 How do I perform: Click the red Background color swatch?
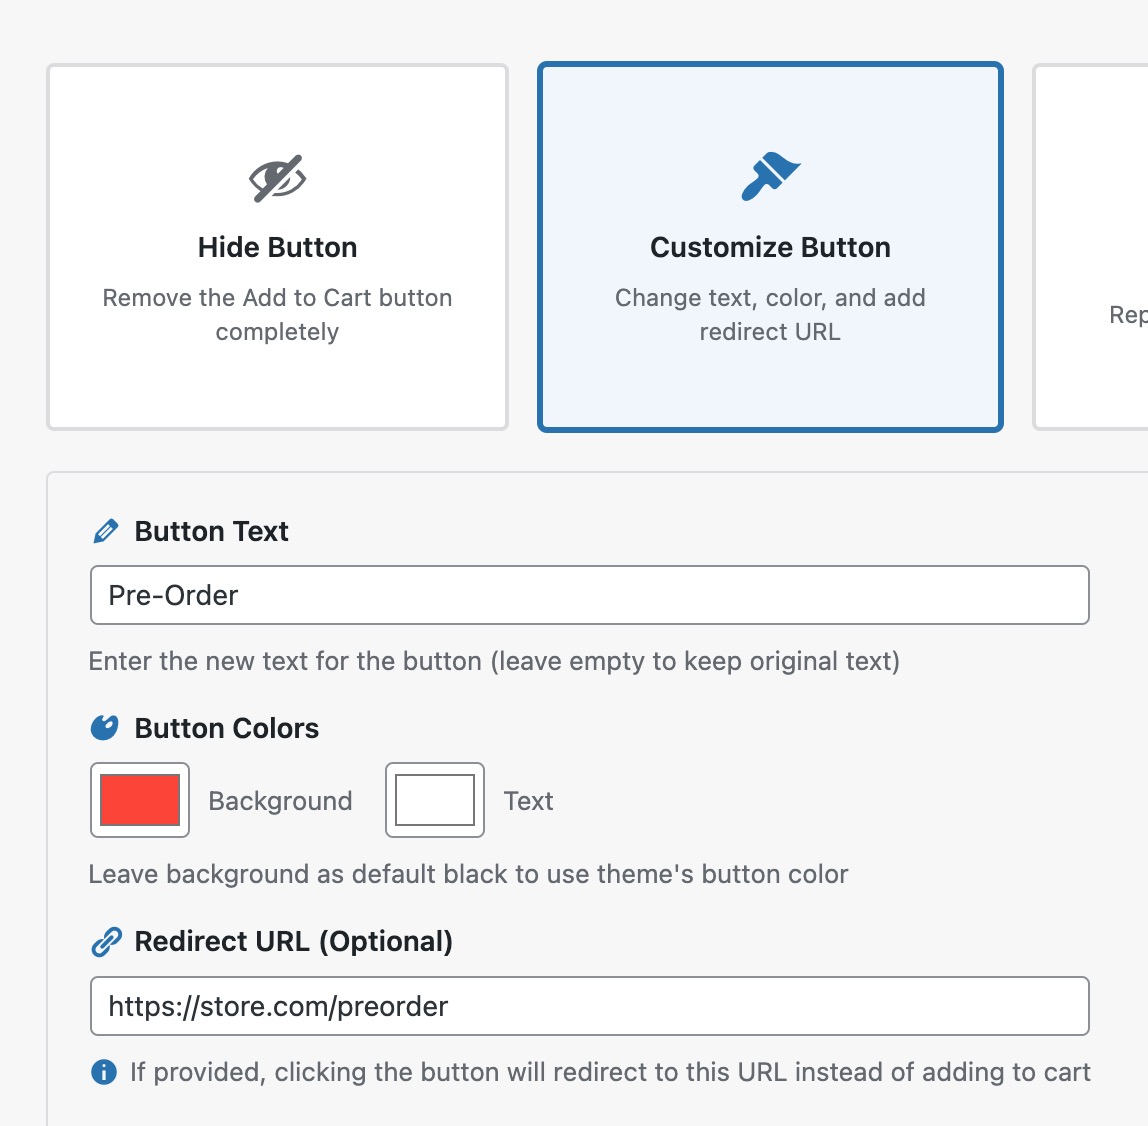[x=139, y=800]
